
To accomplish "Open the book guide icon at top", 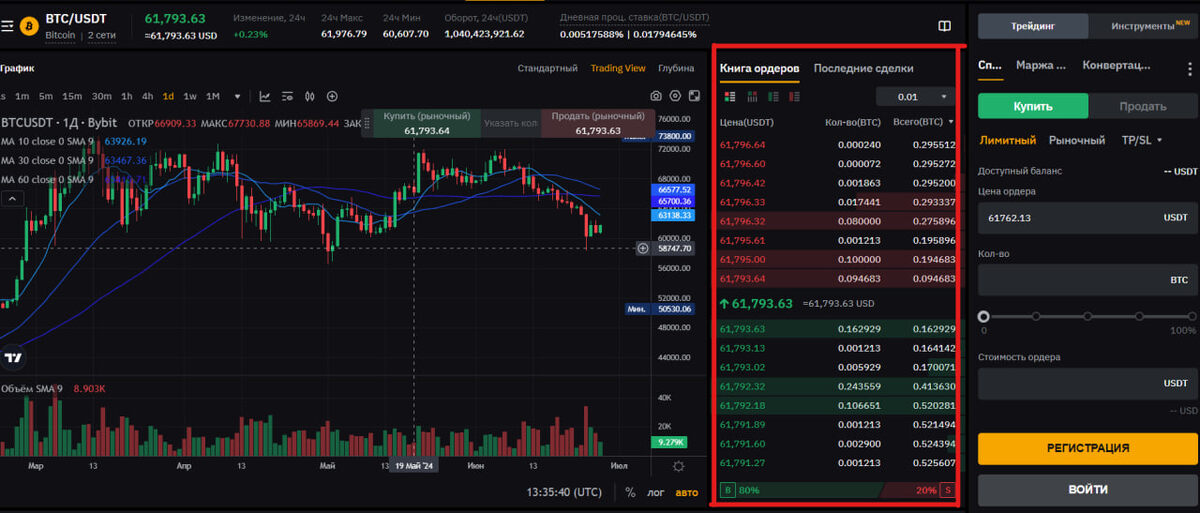I will coord(945,26).
